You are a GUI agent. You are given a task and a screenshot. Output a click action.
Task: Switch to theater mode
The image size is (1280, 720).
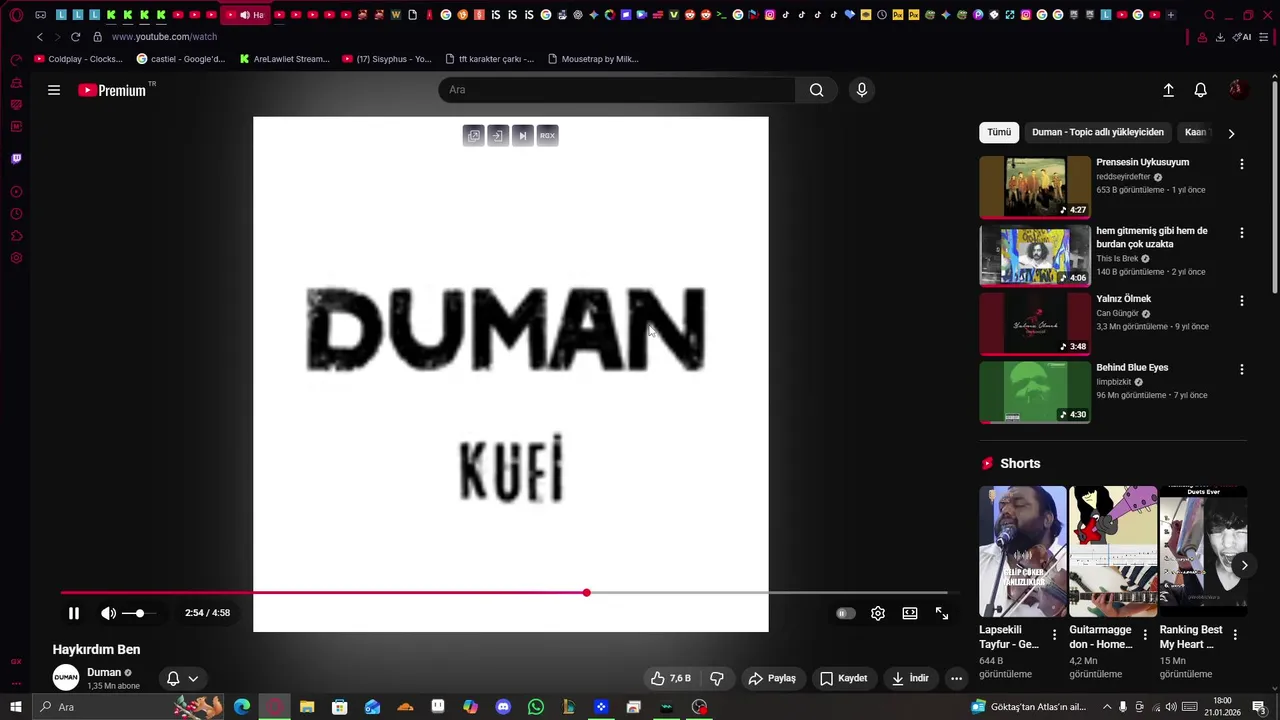(910, 613)
